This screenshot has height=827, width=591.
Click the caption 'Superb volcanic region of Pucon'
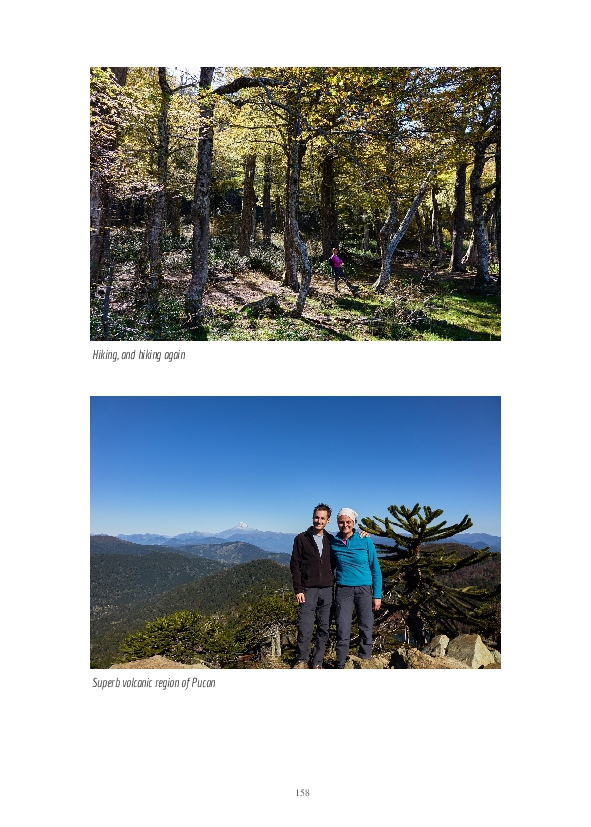pyautogui.click(x=153, y=683)
